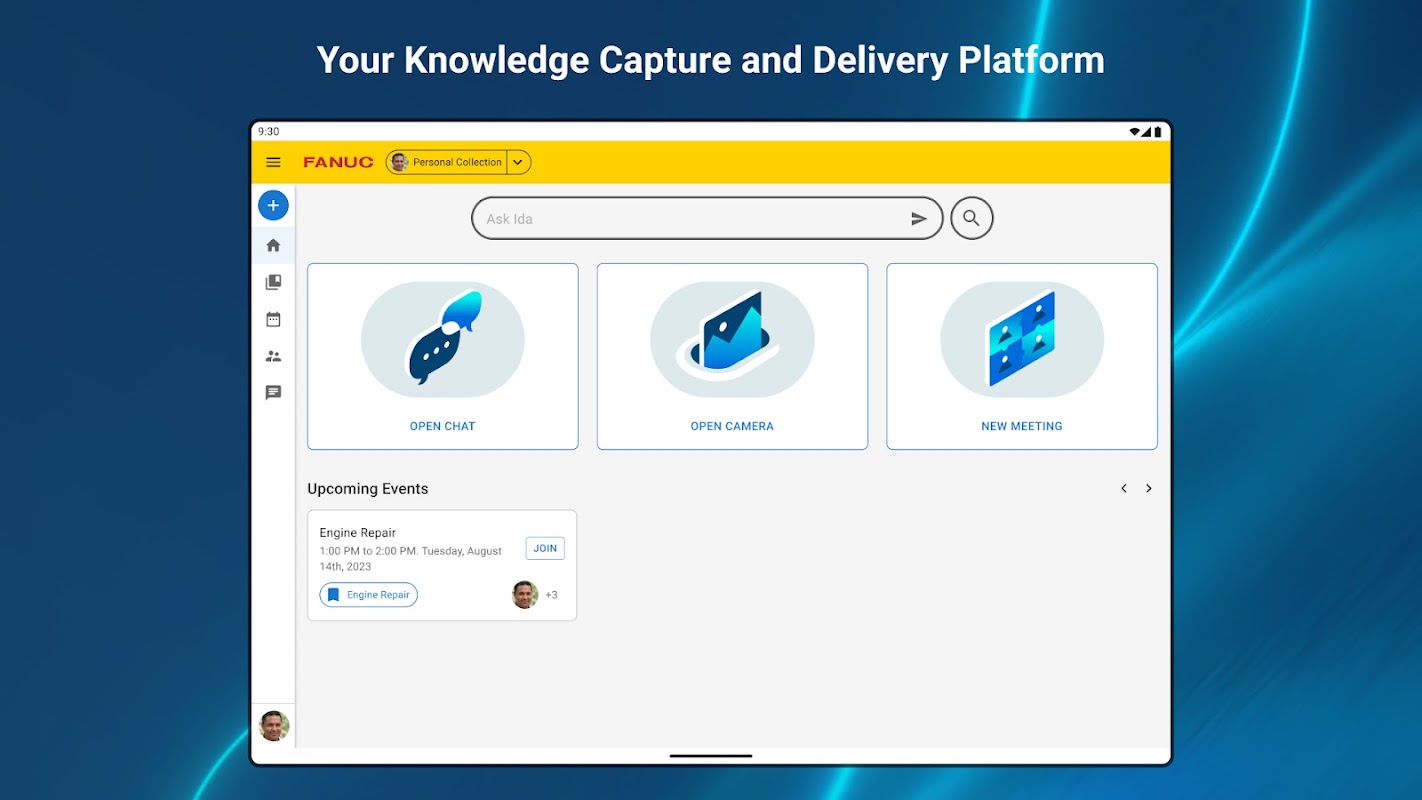Join the Engine Repair event
1422x800 pixels.
point(545,548)
